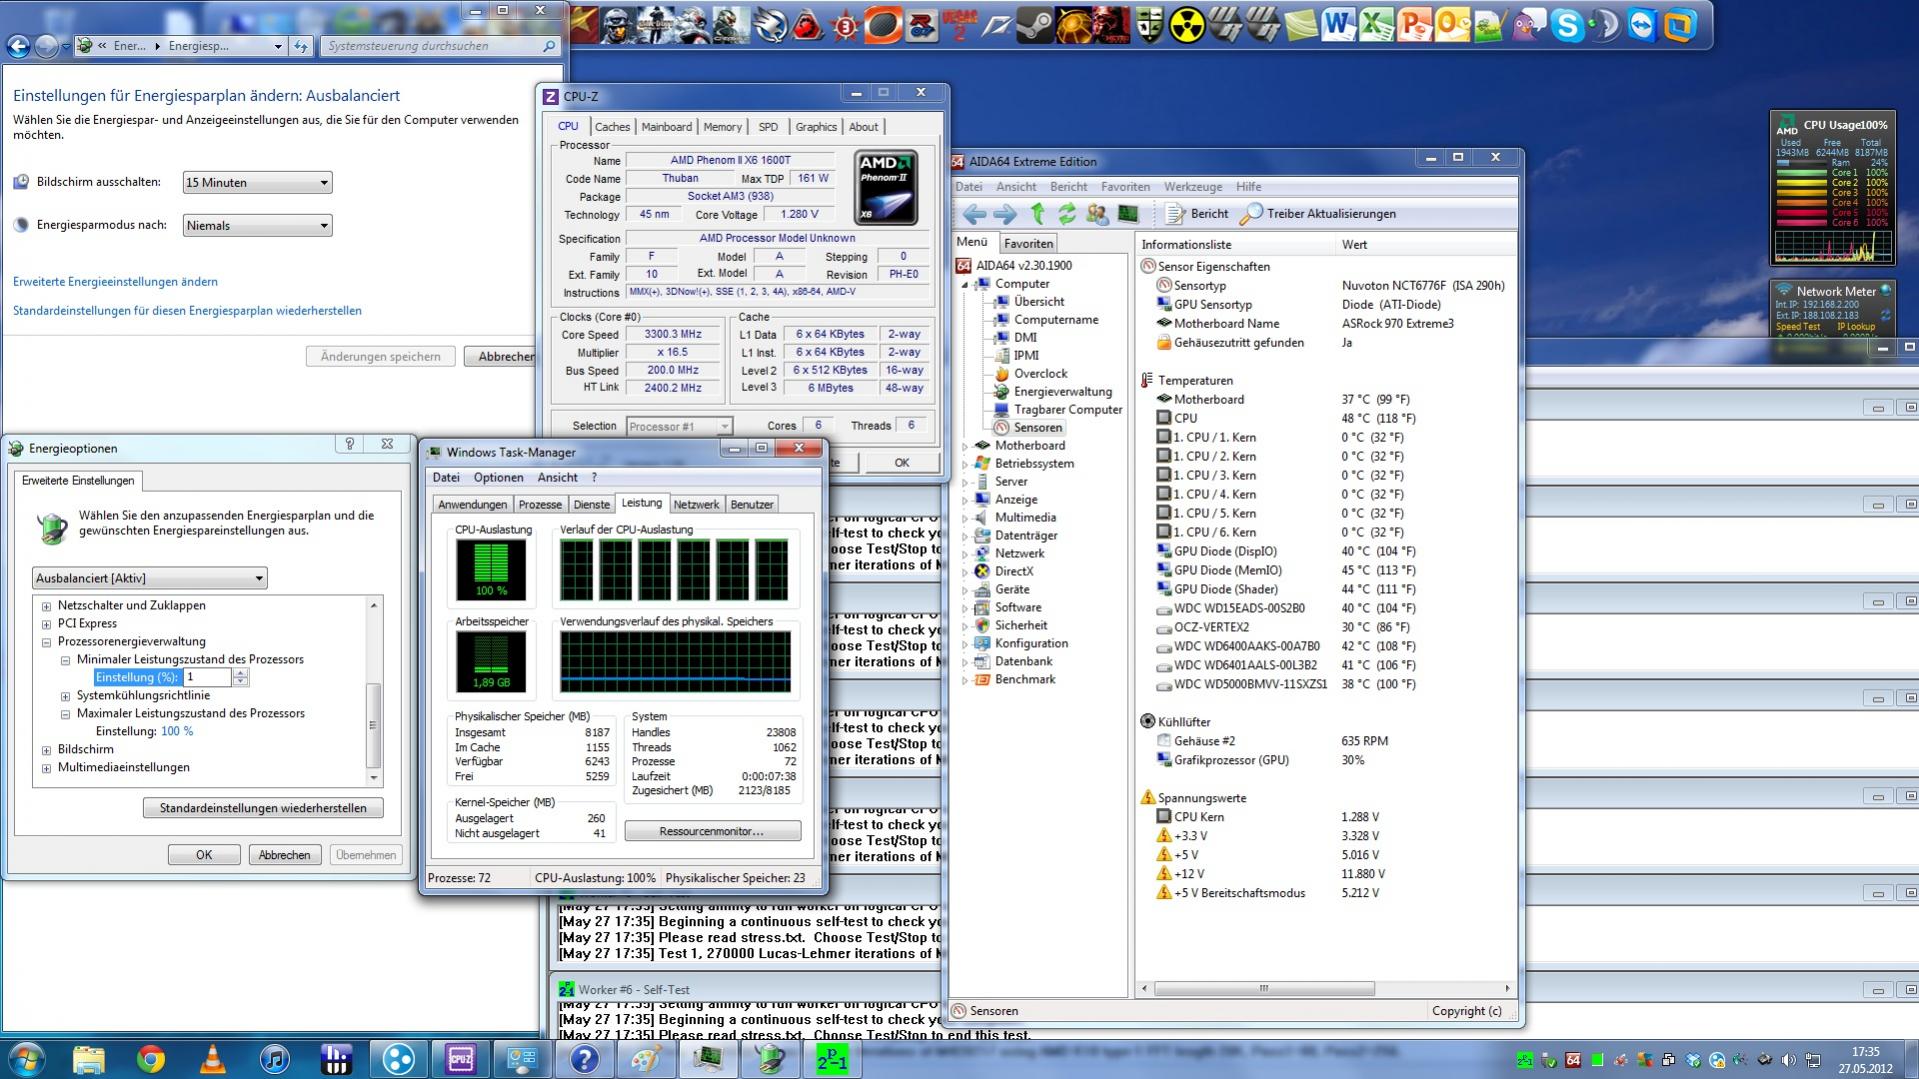This screenshot has height=1079, width=1919.
Task: Open the Bericht report in AIDA64 toolbar
Action: point(1197,214)
